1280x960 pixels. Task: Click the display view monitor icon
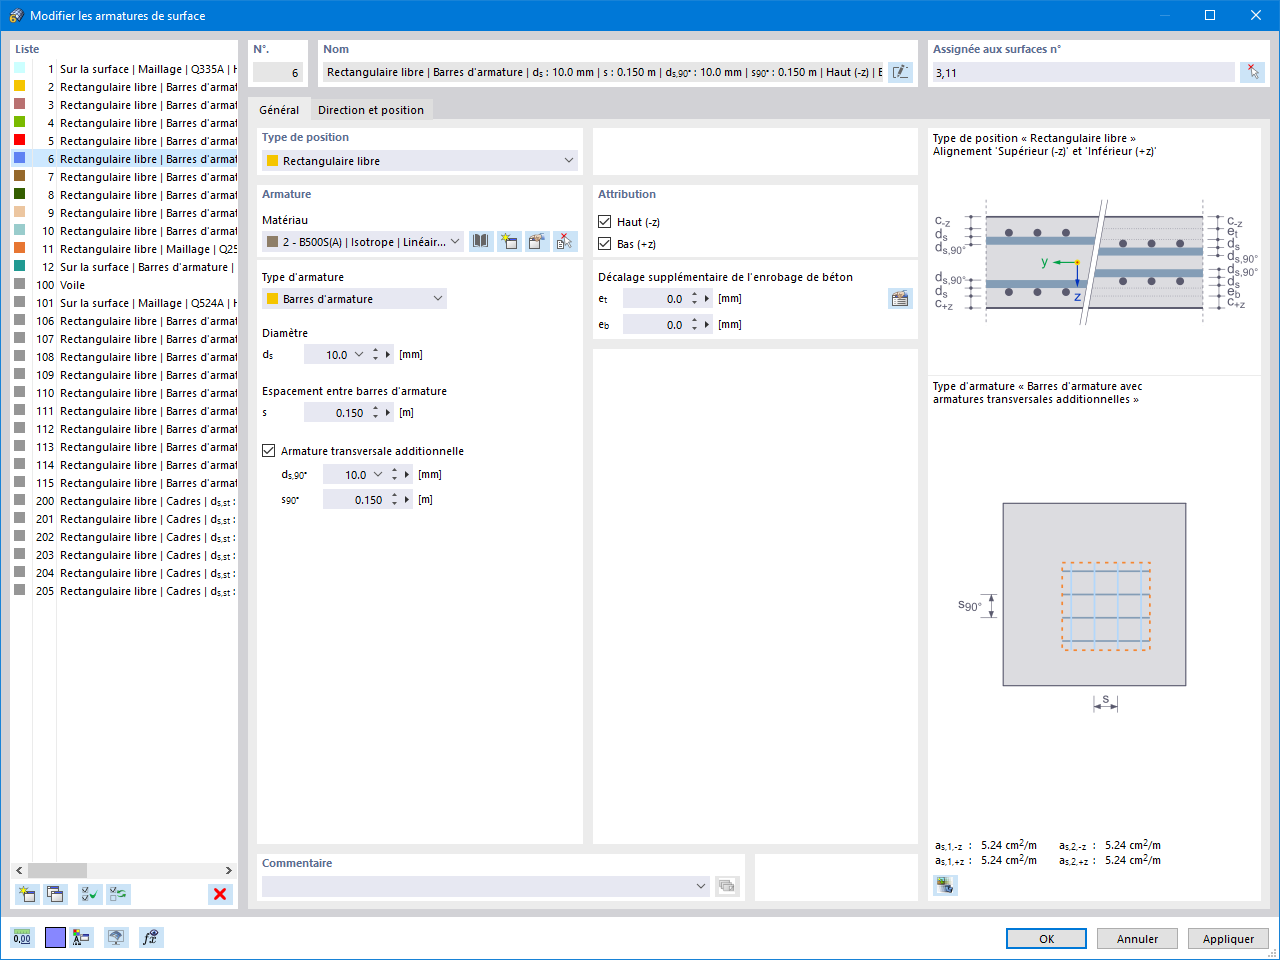[116, 937]
